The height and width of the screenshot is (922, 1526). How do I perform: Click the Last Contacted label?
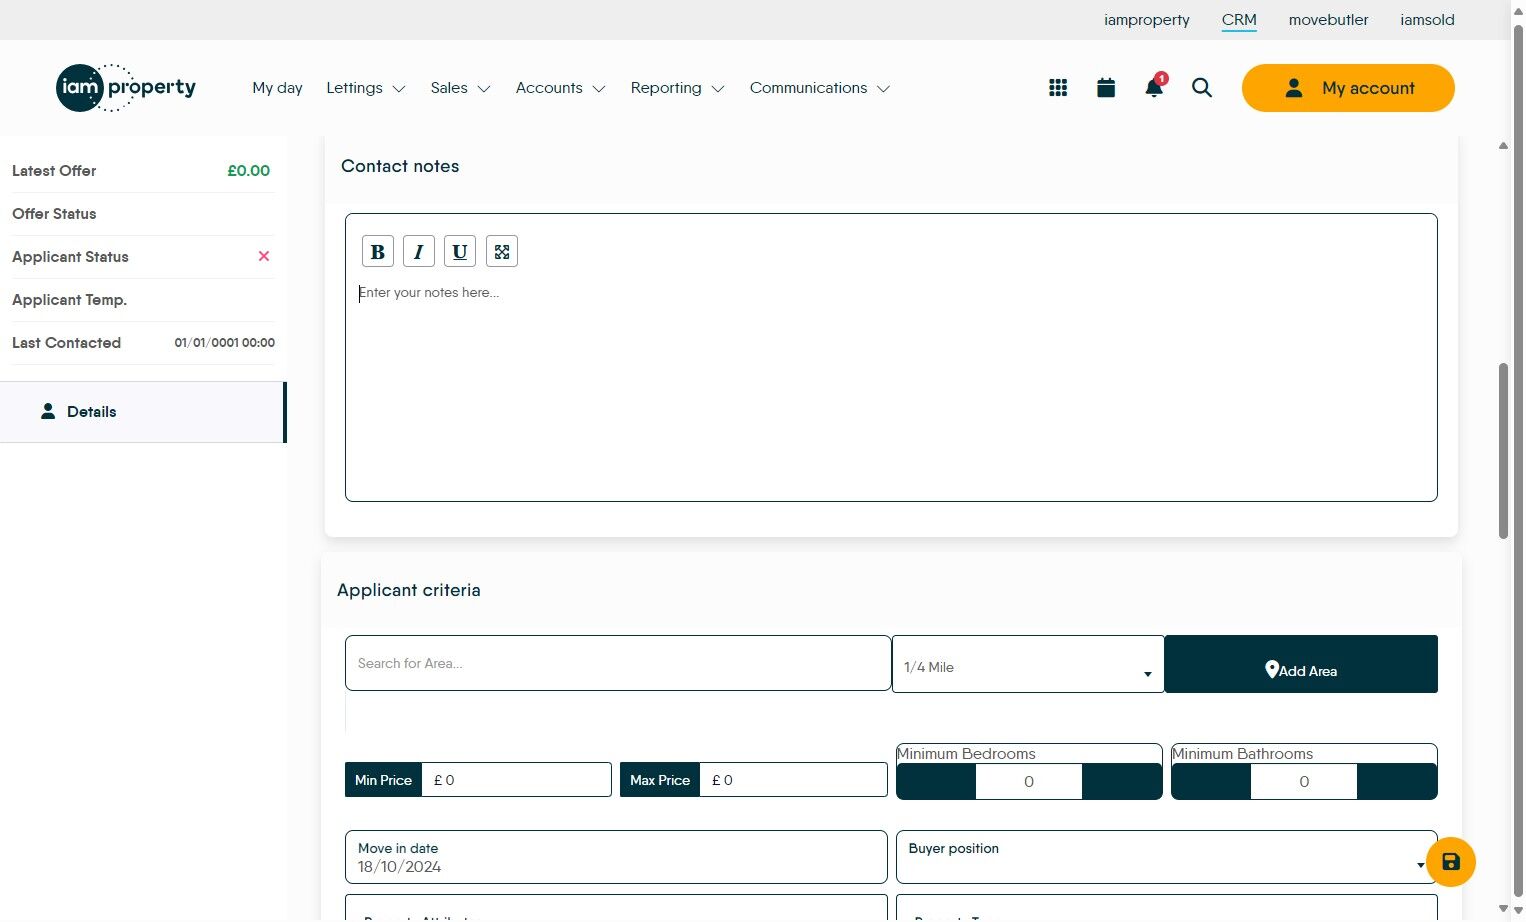coord(66,343)
